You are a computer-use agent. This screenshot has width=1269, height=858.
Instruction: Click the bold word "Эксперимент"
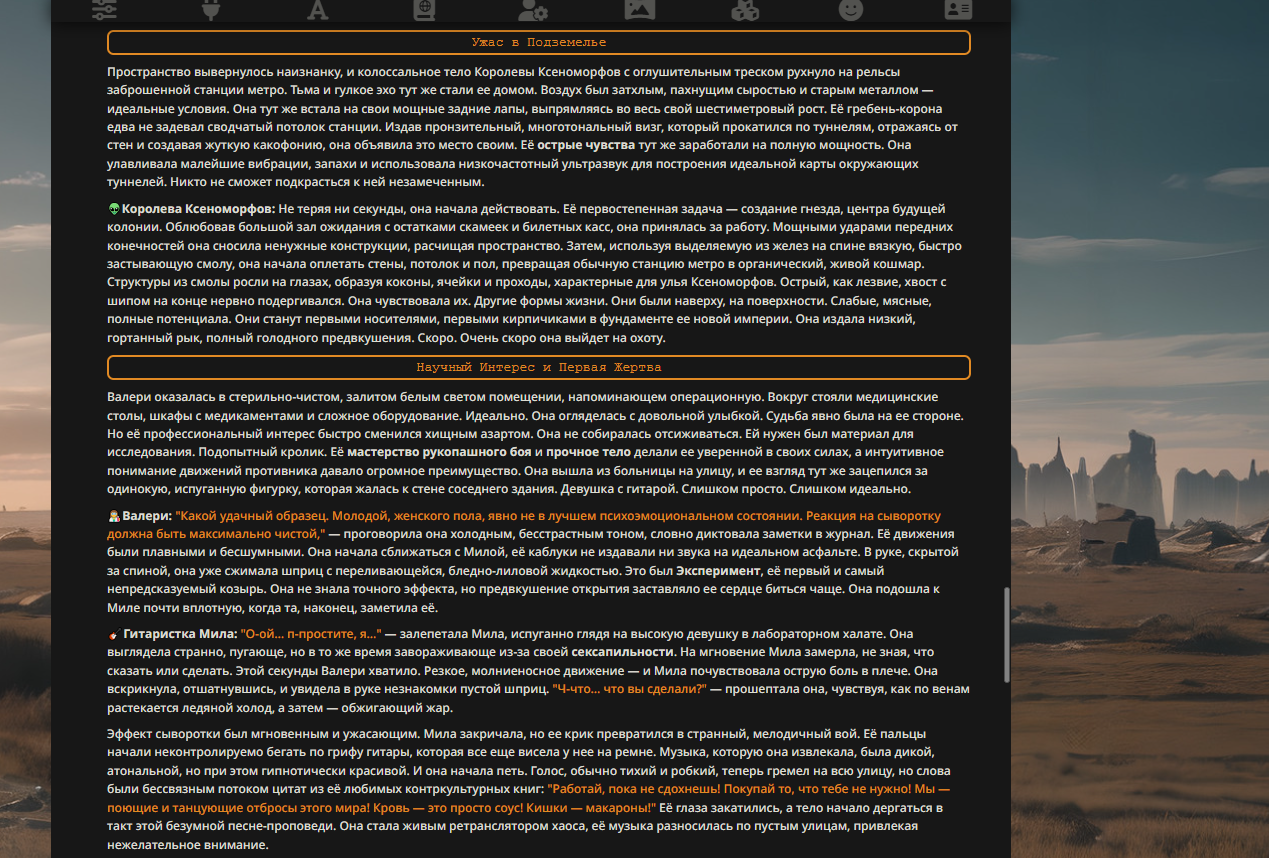pos(719,571)
